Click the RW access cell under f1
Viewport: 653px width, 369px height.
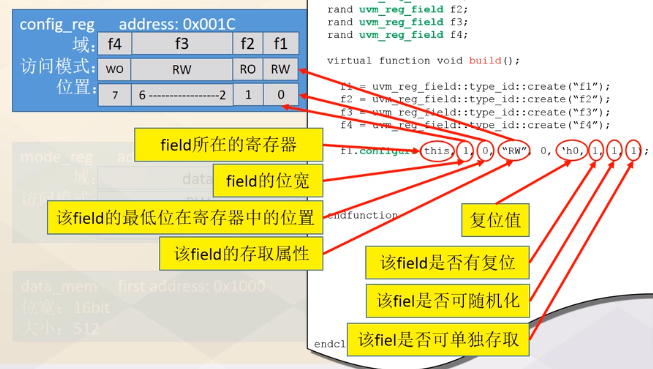(281, 69)
